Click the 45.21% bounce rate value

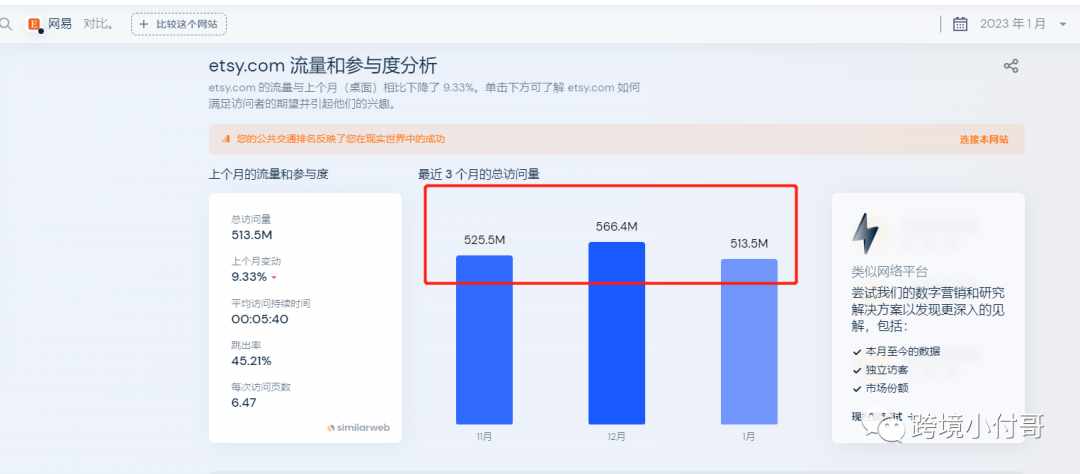point(251,360)
